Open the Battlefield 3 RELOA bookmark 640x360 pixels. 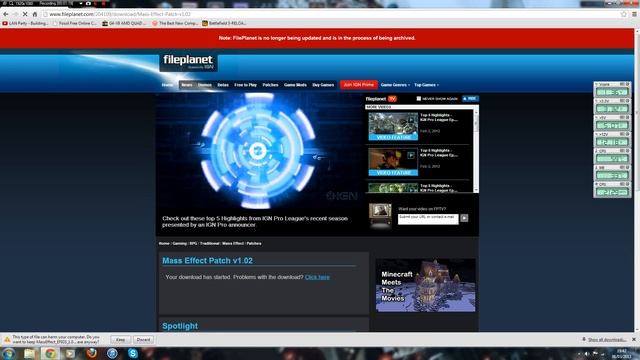(x=224, y=23)
